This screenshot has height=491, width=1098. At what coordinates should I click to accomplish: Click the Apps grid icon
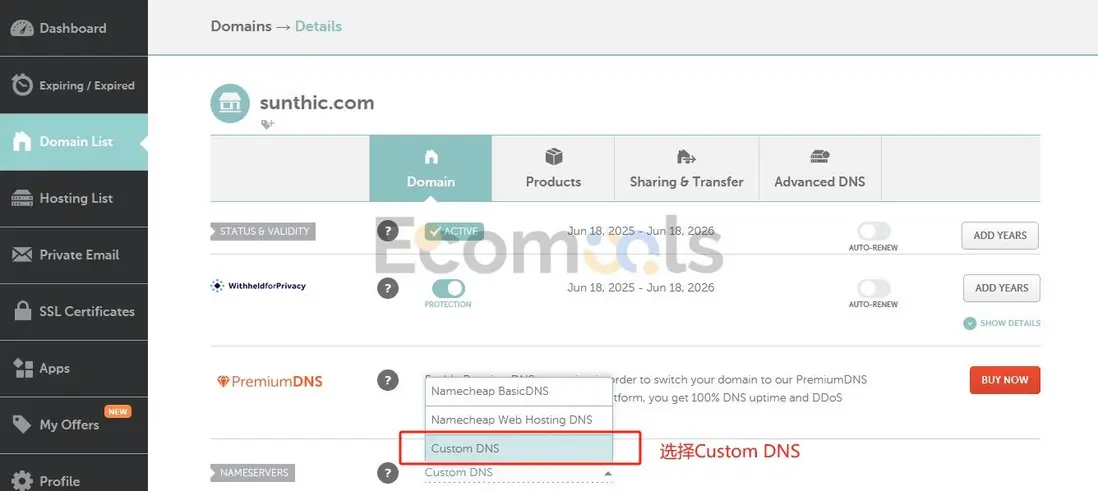(22, 368)
